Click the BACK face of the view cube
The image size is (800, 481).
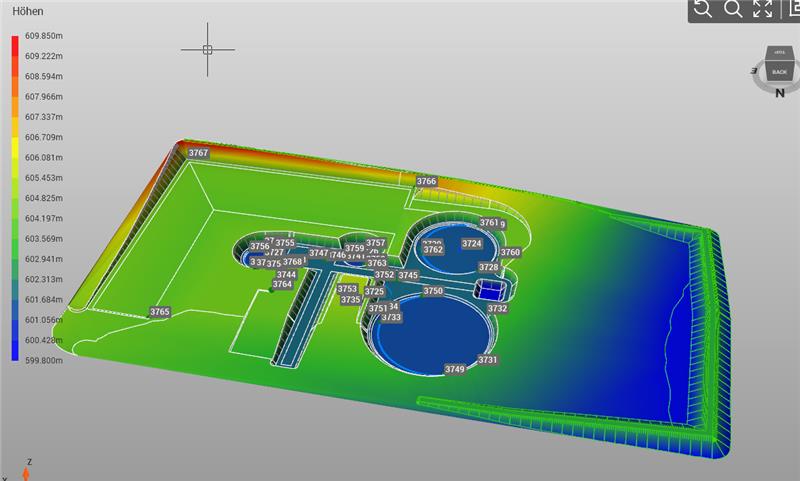[779, 72]
